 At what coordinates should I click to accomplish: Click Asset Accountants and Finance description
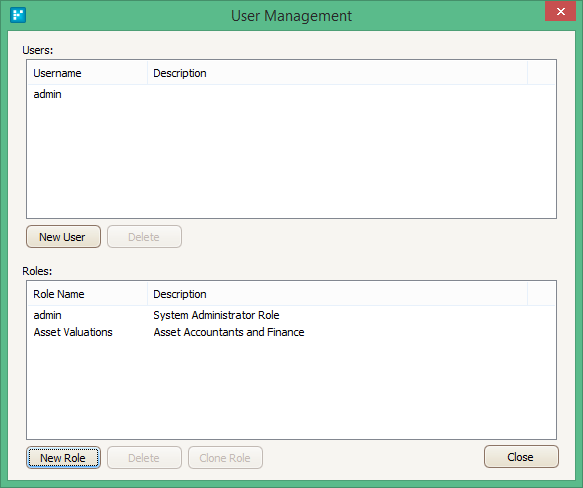pyautogui.click(x=229, y=332)
